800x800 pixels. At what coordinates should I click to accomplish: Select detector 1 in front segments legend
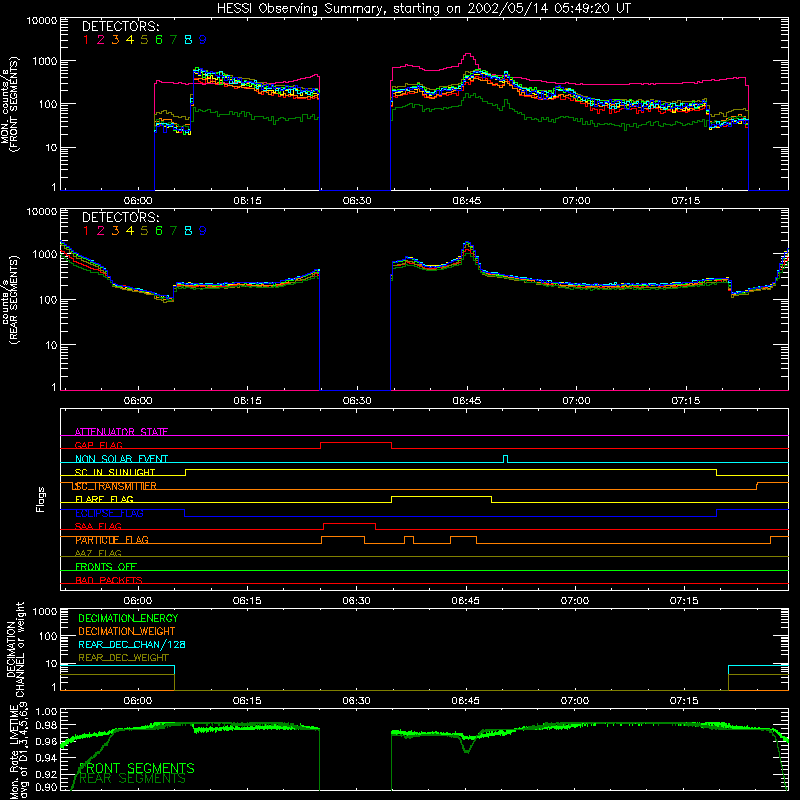click(86, 40)
